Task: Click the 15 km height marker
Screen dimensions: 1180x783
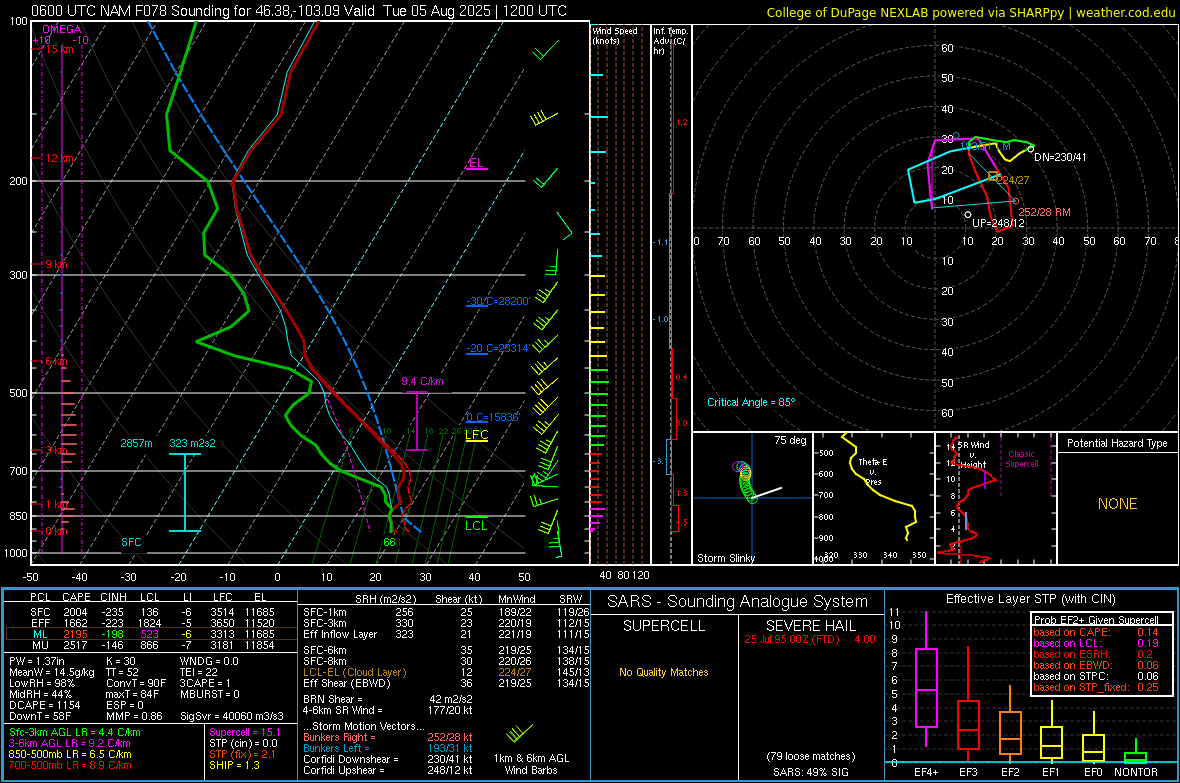Action: [59, 49]
